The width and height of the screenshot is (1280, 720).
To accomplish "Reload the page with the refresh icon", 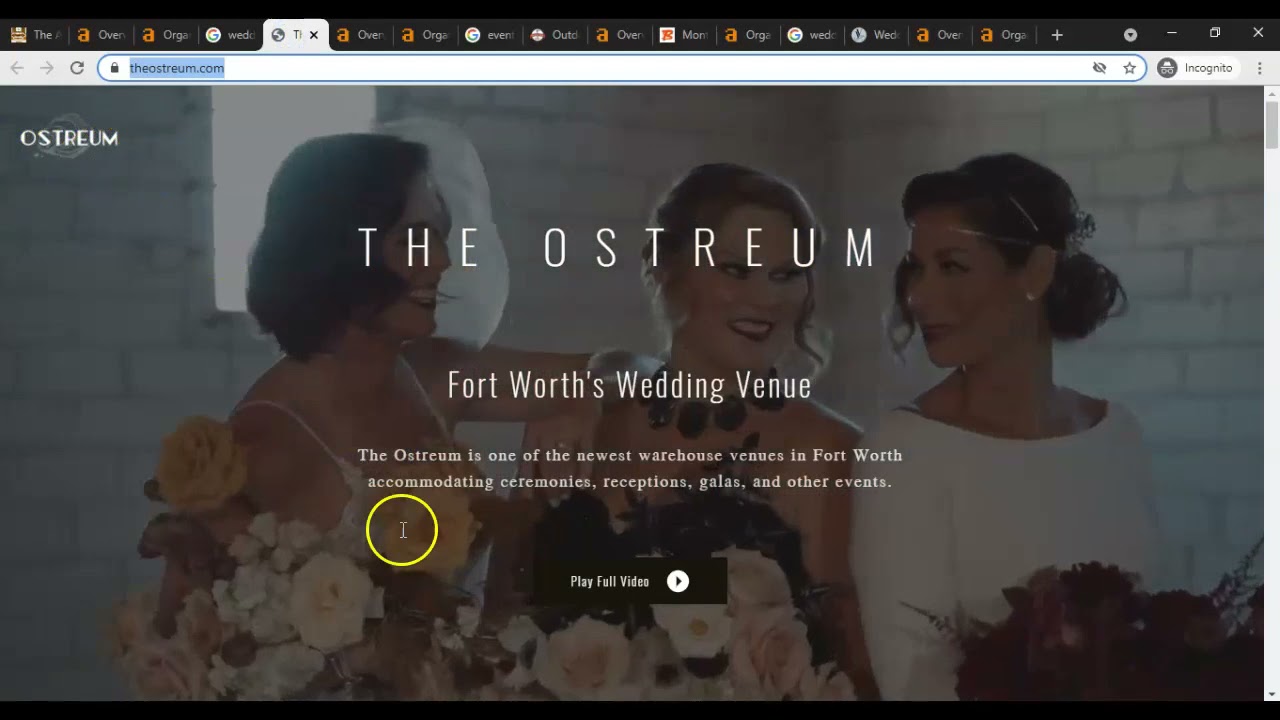I will pyautogui.click(x=77, y=68).
